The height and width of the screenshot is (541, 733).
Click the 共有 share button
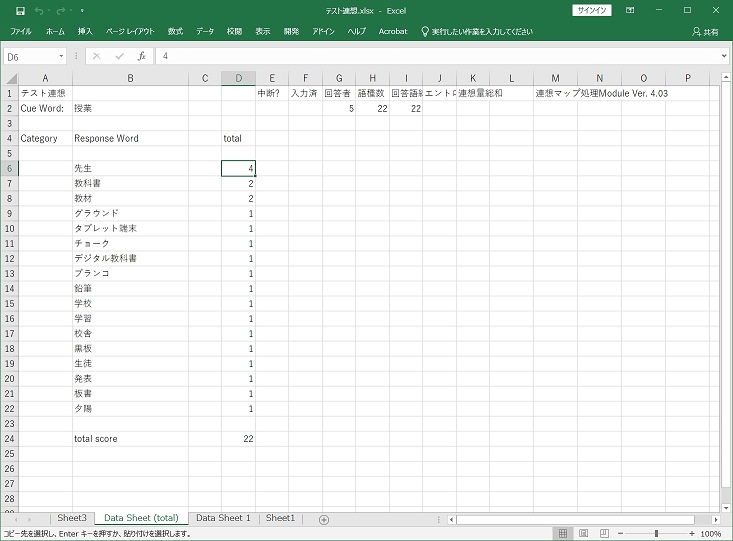(x=705, y=31)
